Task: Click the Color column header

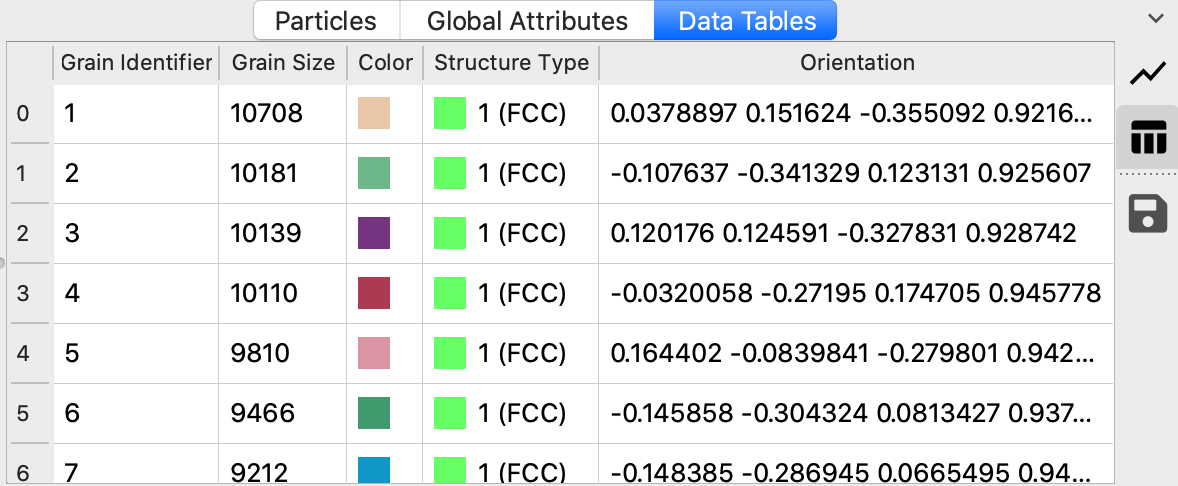Action: pos(385,63)
